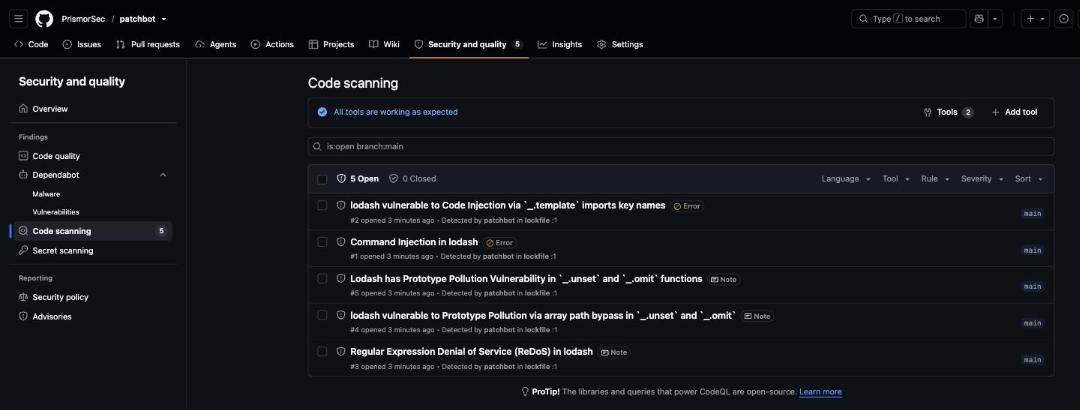Open the Rule filter dropdown
1080x410 pixels.
pos(935,178)
